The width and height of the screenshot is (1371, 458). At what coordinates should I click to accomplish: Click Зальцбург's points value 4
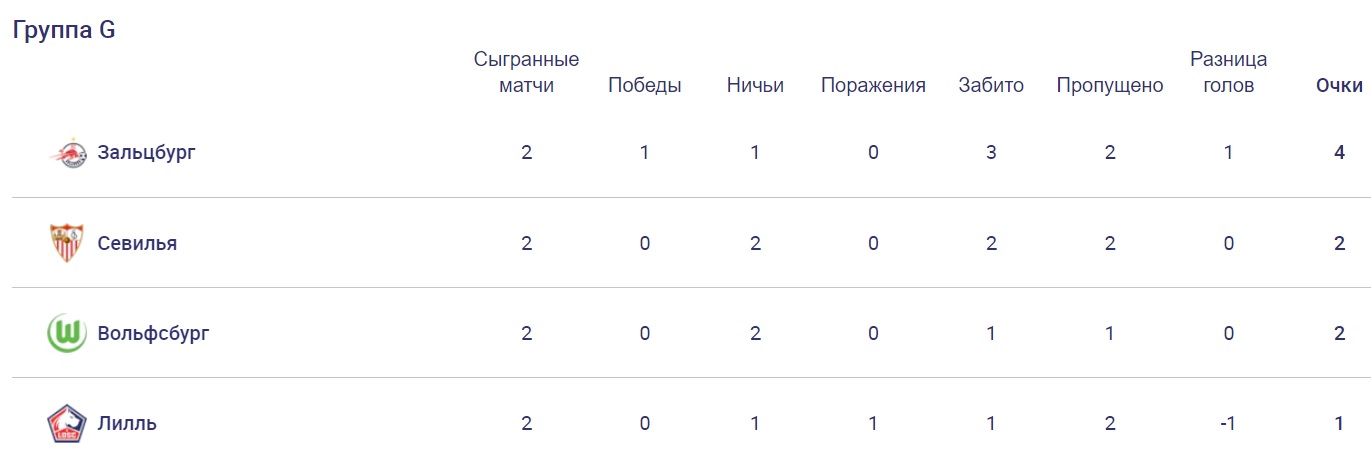pyautogui.click(x=1339, y=153)
